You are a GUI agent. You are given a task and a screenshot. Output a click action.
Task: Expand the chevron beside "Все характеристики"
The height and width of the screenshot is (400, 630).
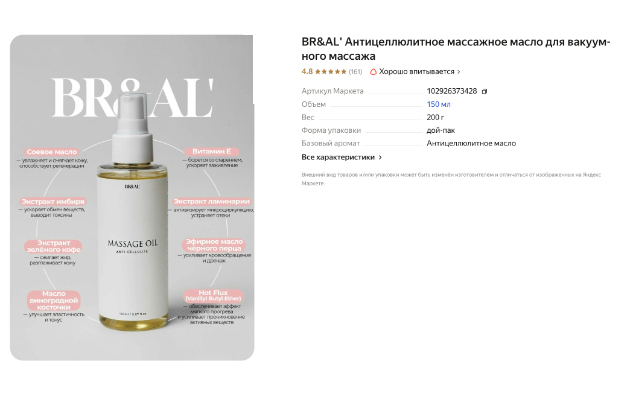tap(380, 157)
